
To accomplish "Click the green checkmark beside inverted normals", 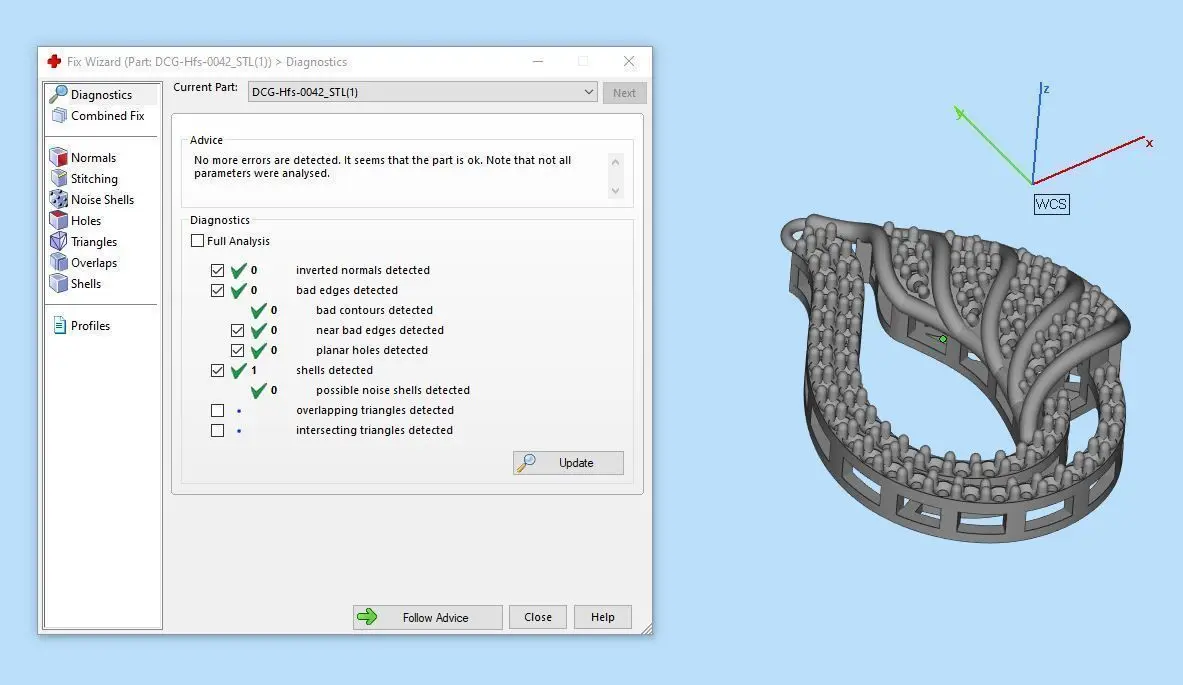I will [x=238, y=270].
